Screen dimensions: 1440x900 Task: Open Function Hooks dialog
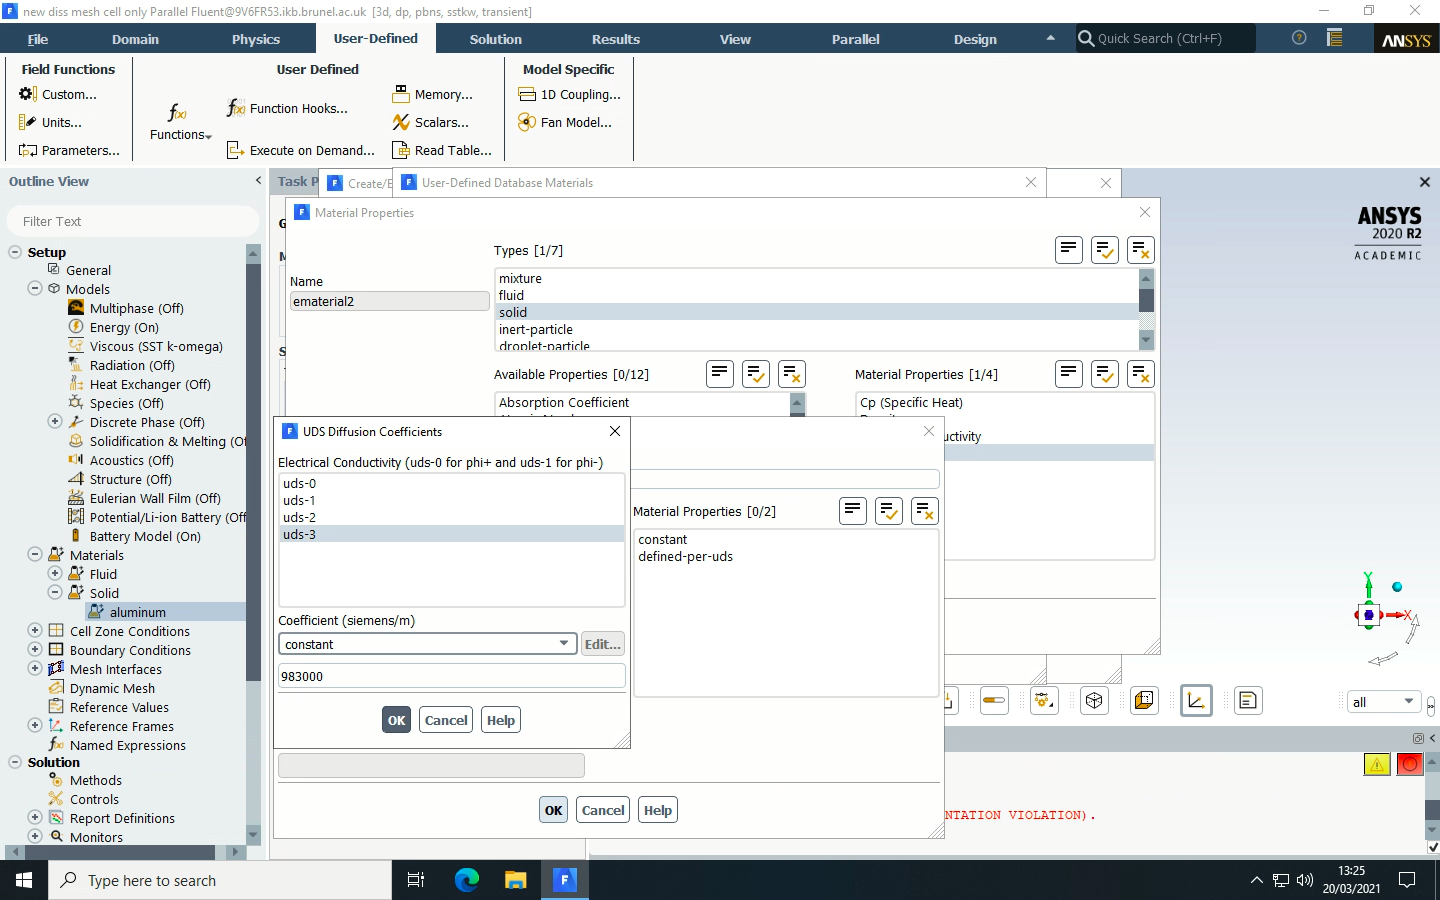pos(287,108)
